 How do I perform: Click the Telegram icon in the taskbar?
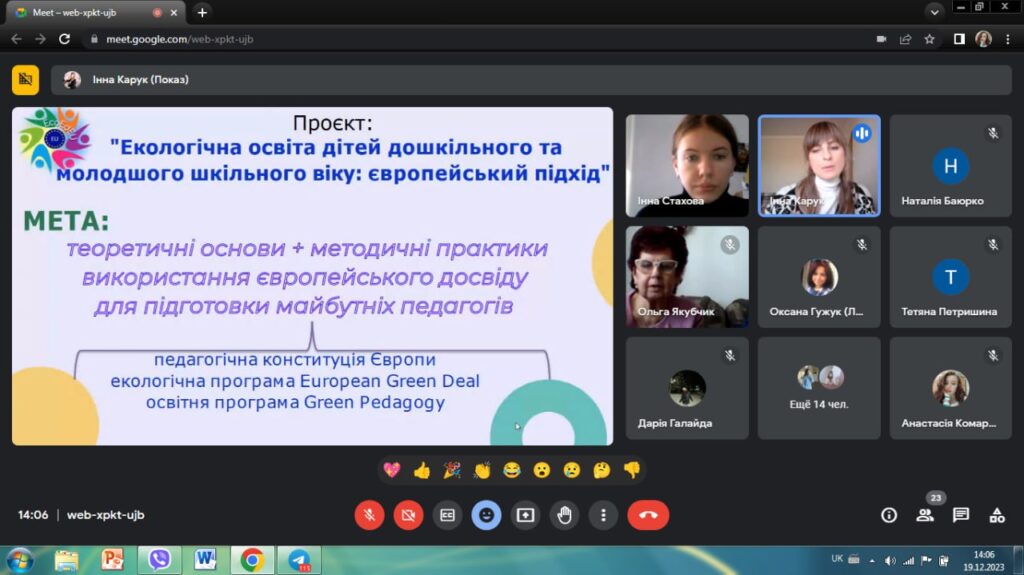coord(300,560)
